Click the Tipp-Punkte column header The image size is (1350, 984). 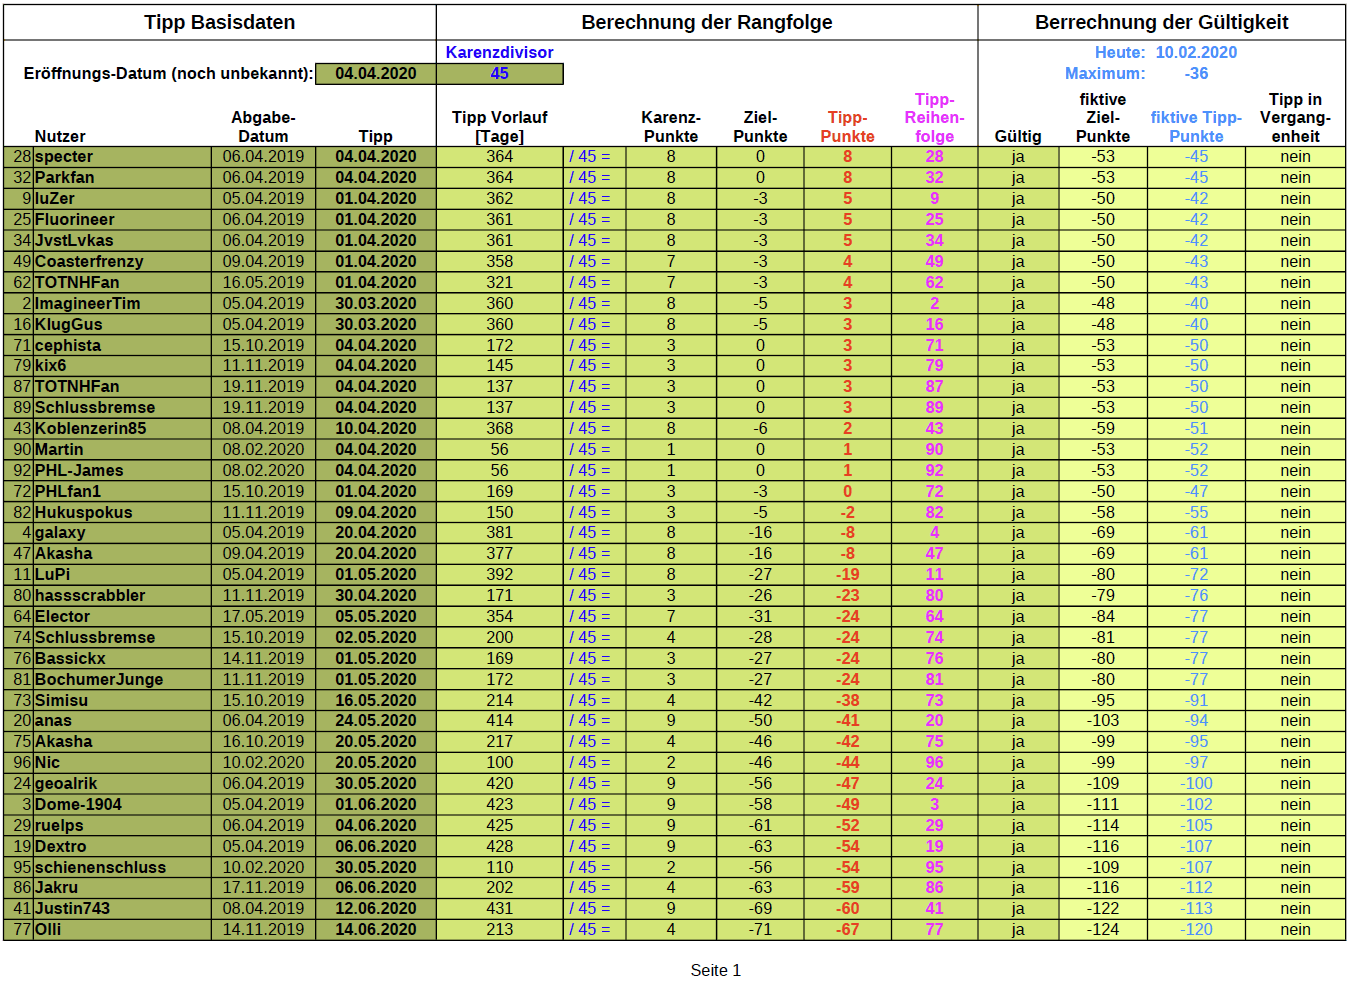click(x=847, y=127)
